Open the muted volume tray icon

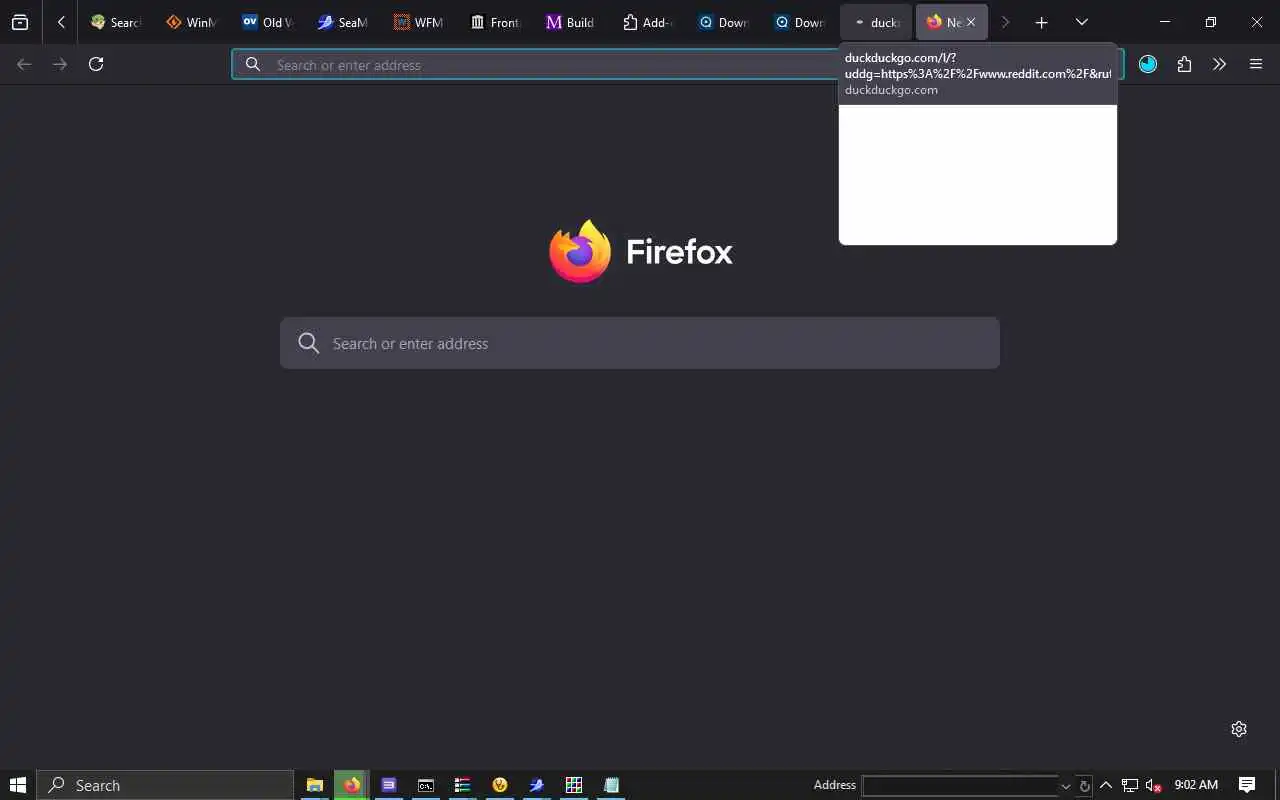click(x=1154, y=785)
